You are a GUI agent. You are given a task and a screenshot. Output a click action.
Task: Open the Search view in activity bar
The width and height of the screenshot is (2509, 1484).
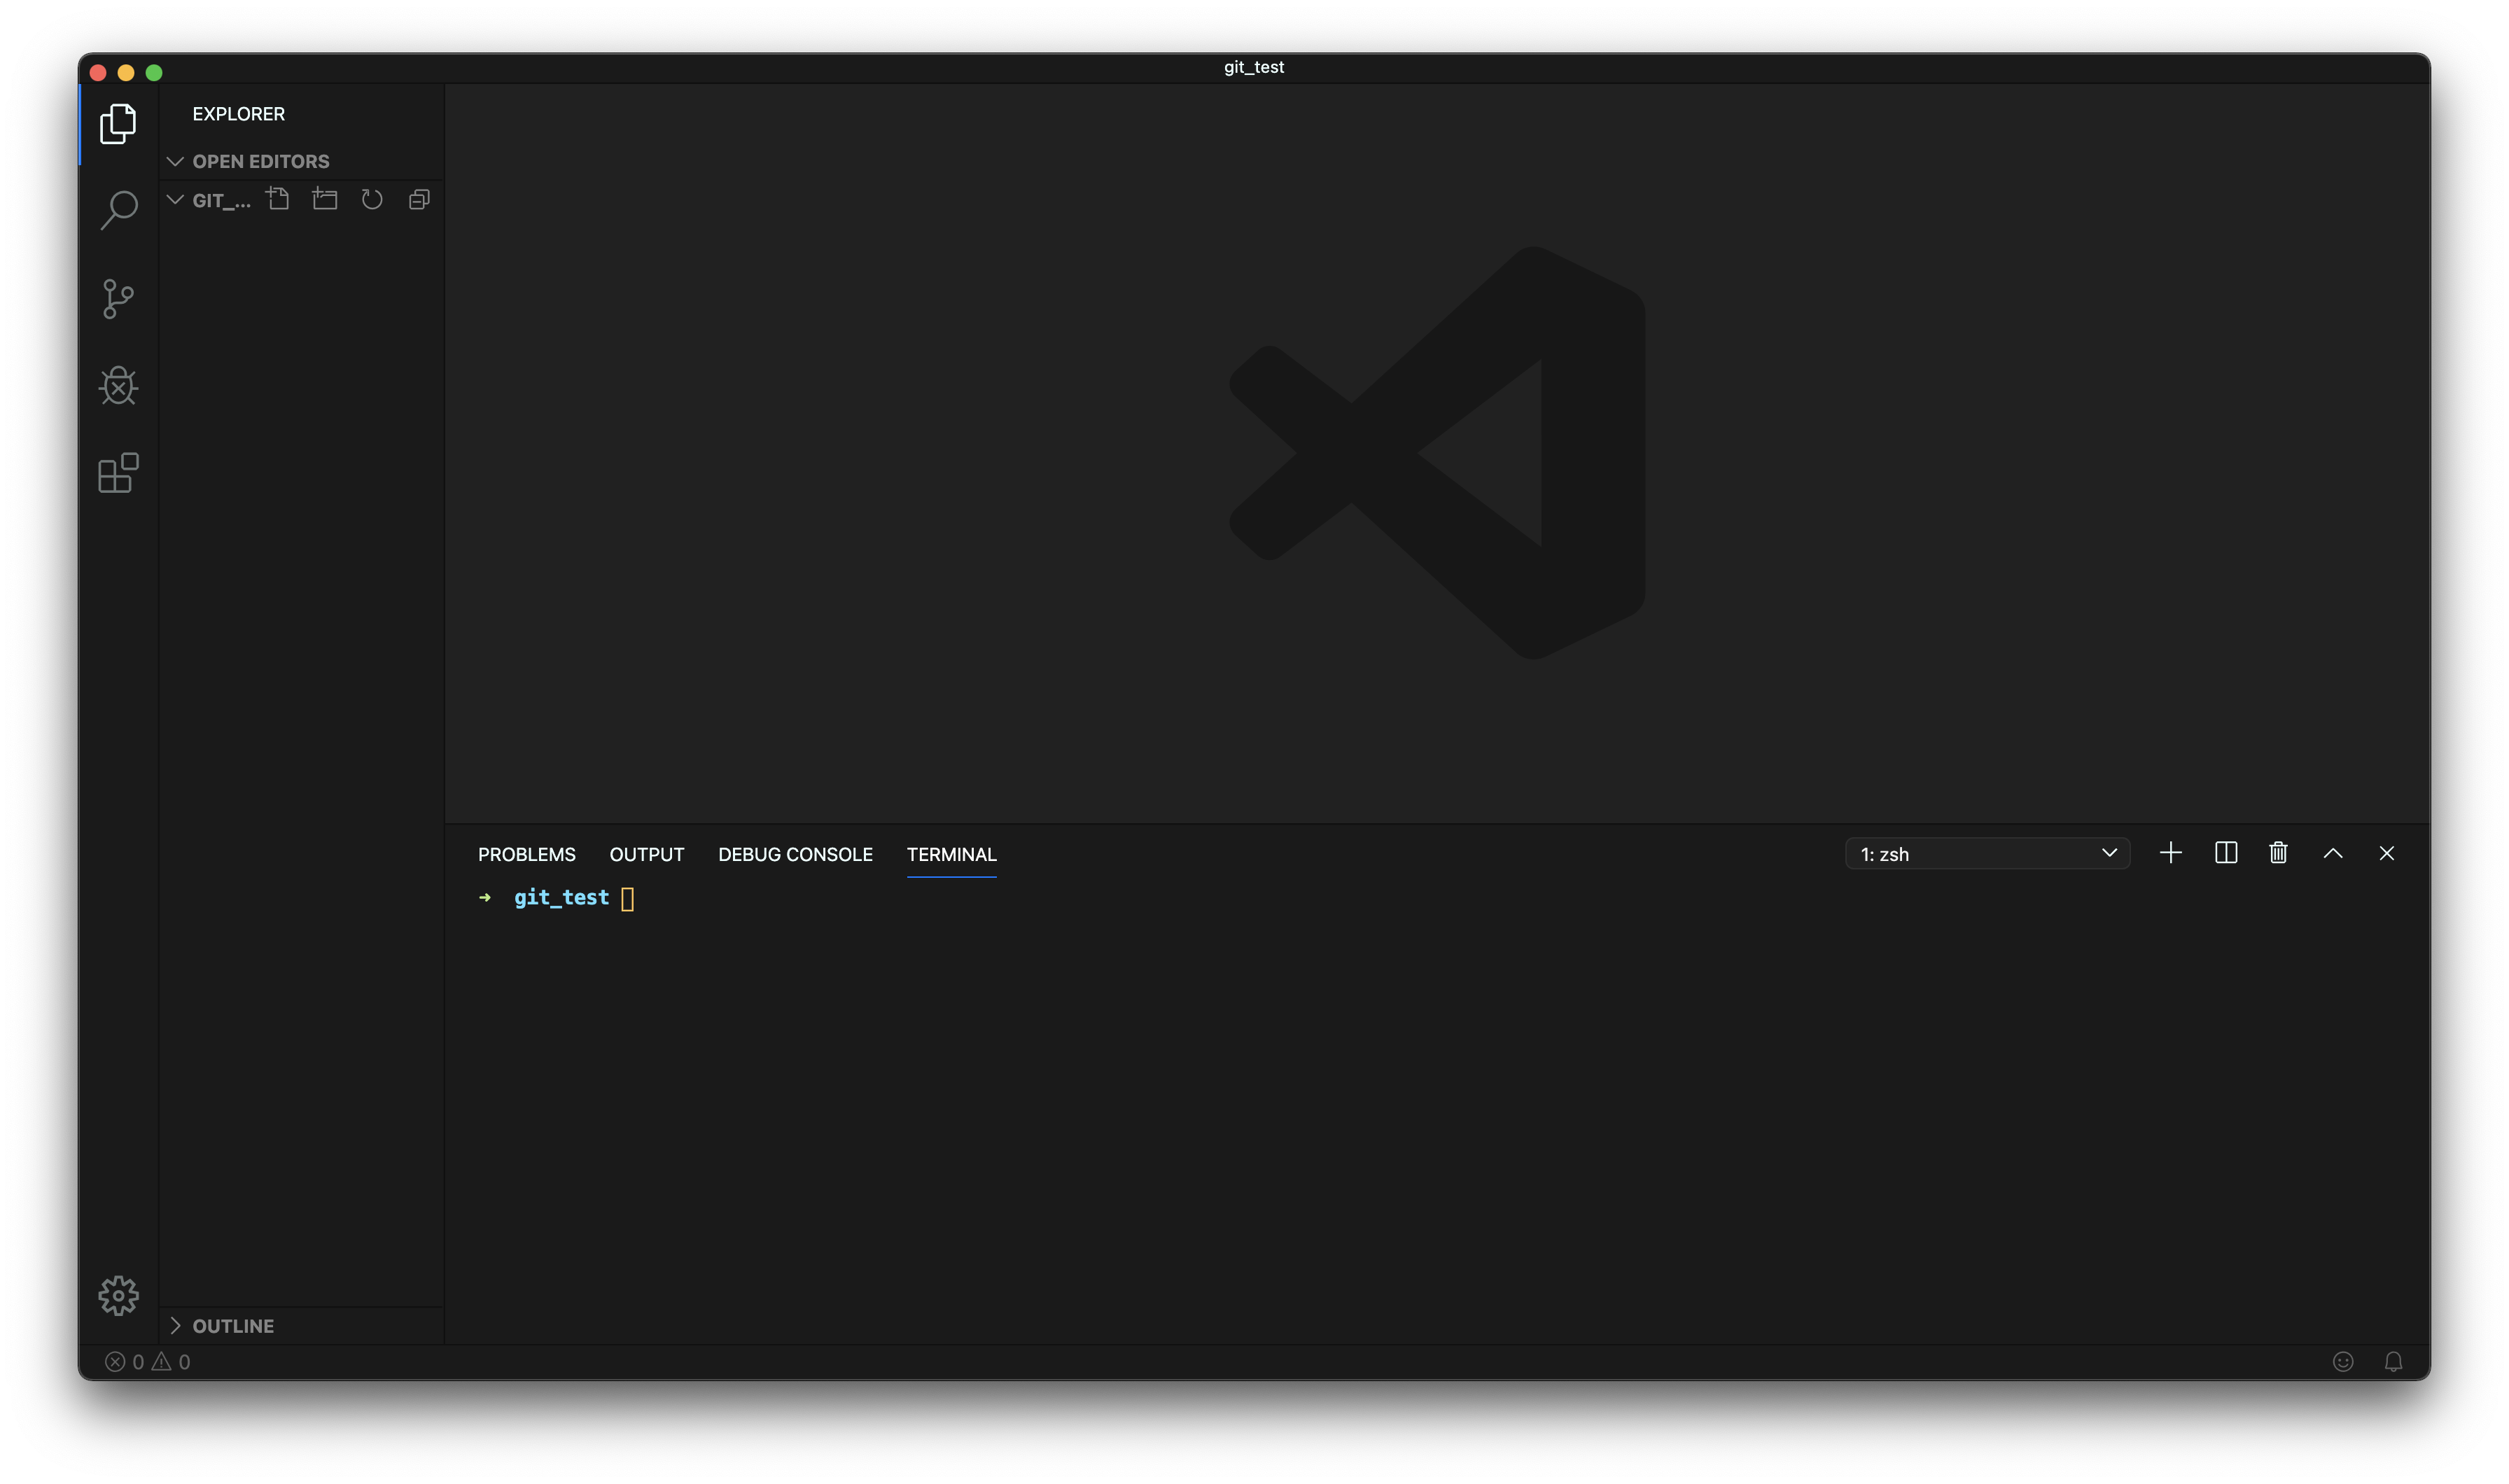pyautogui.click(x=118, y=211)
